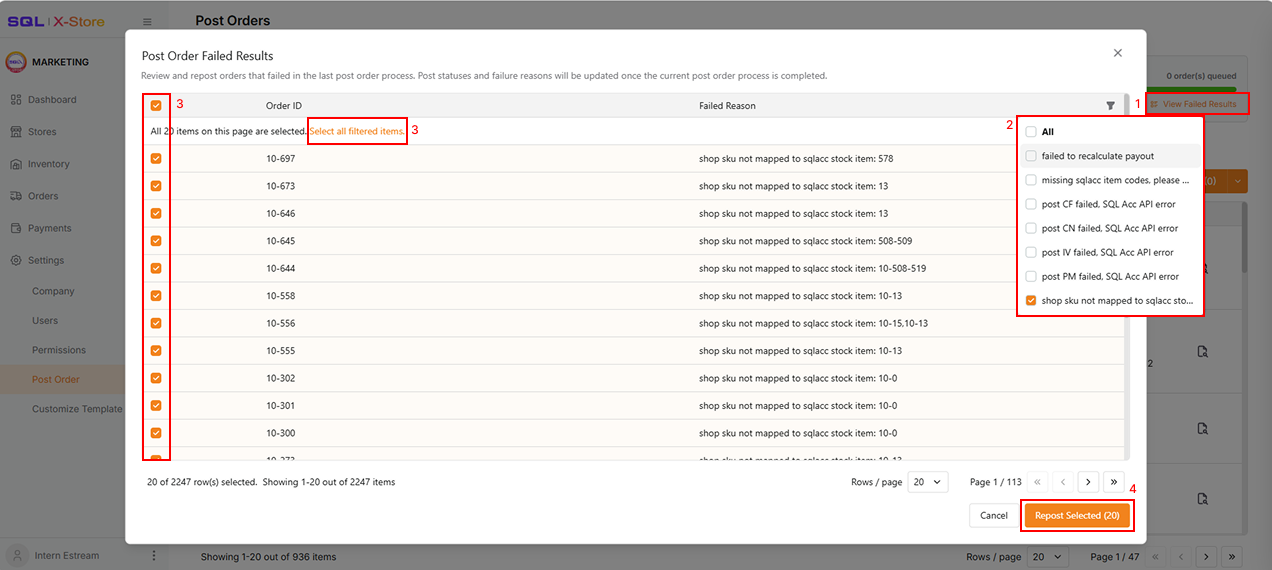Image resolution: width=1272 pixels, height=570 pixels.
Task: Close the Post Order Failed Results dialog
Action: point(1118,53)
